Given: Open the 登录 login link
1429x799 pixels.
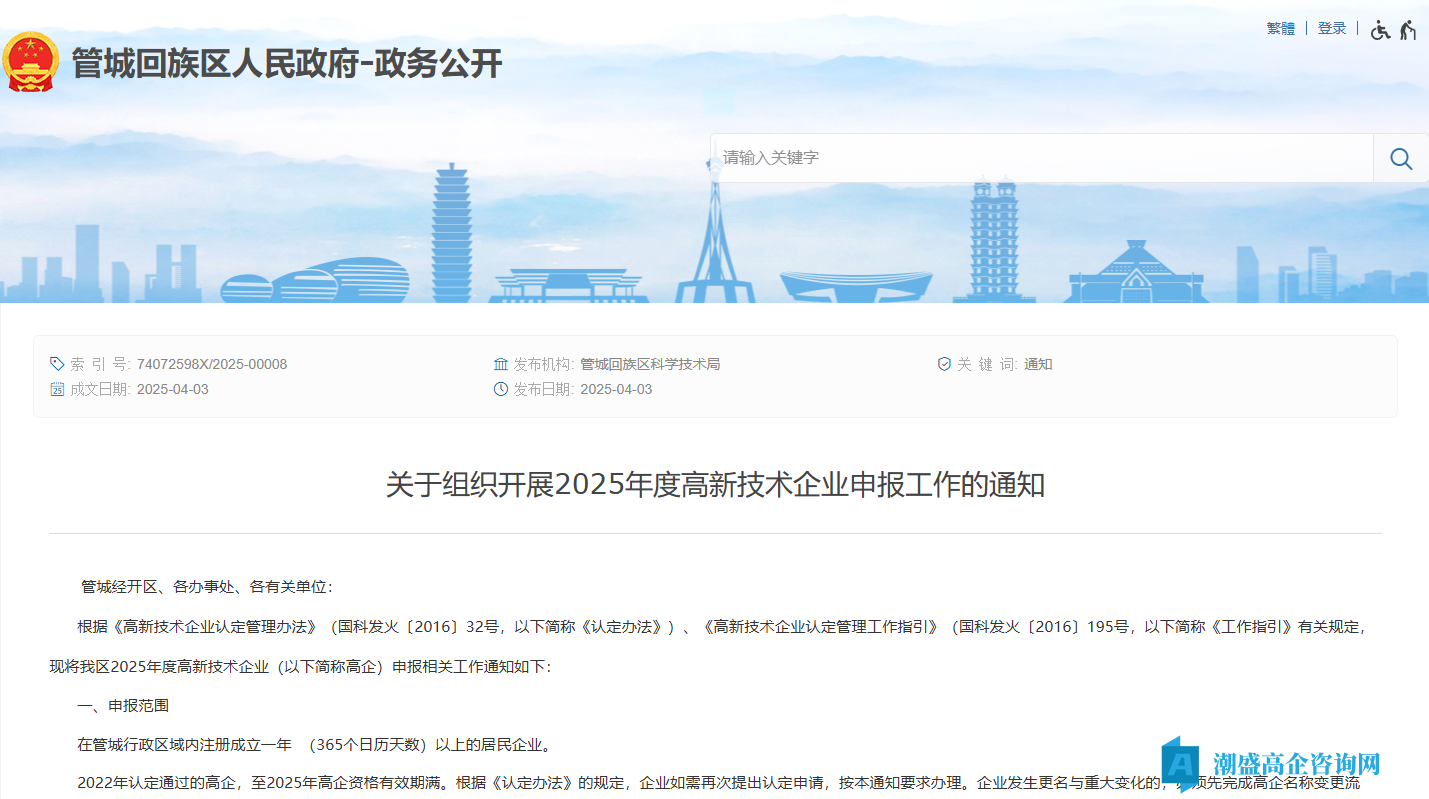Looking at the screenshot, I should click(1331, 29).
